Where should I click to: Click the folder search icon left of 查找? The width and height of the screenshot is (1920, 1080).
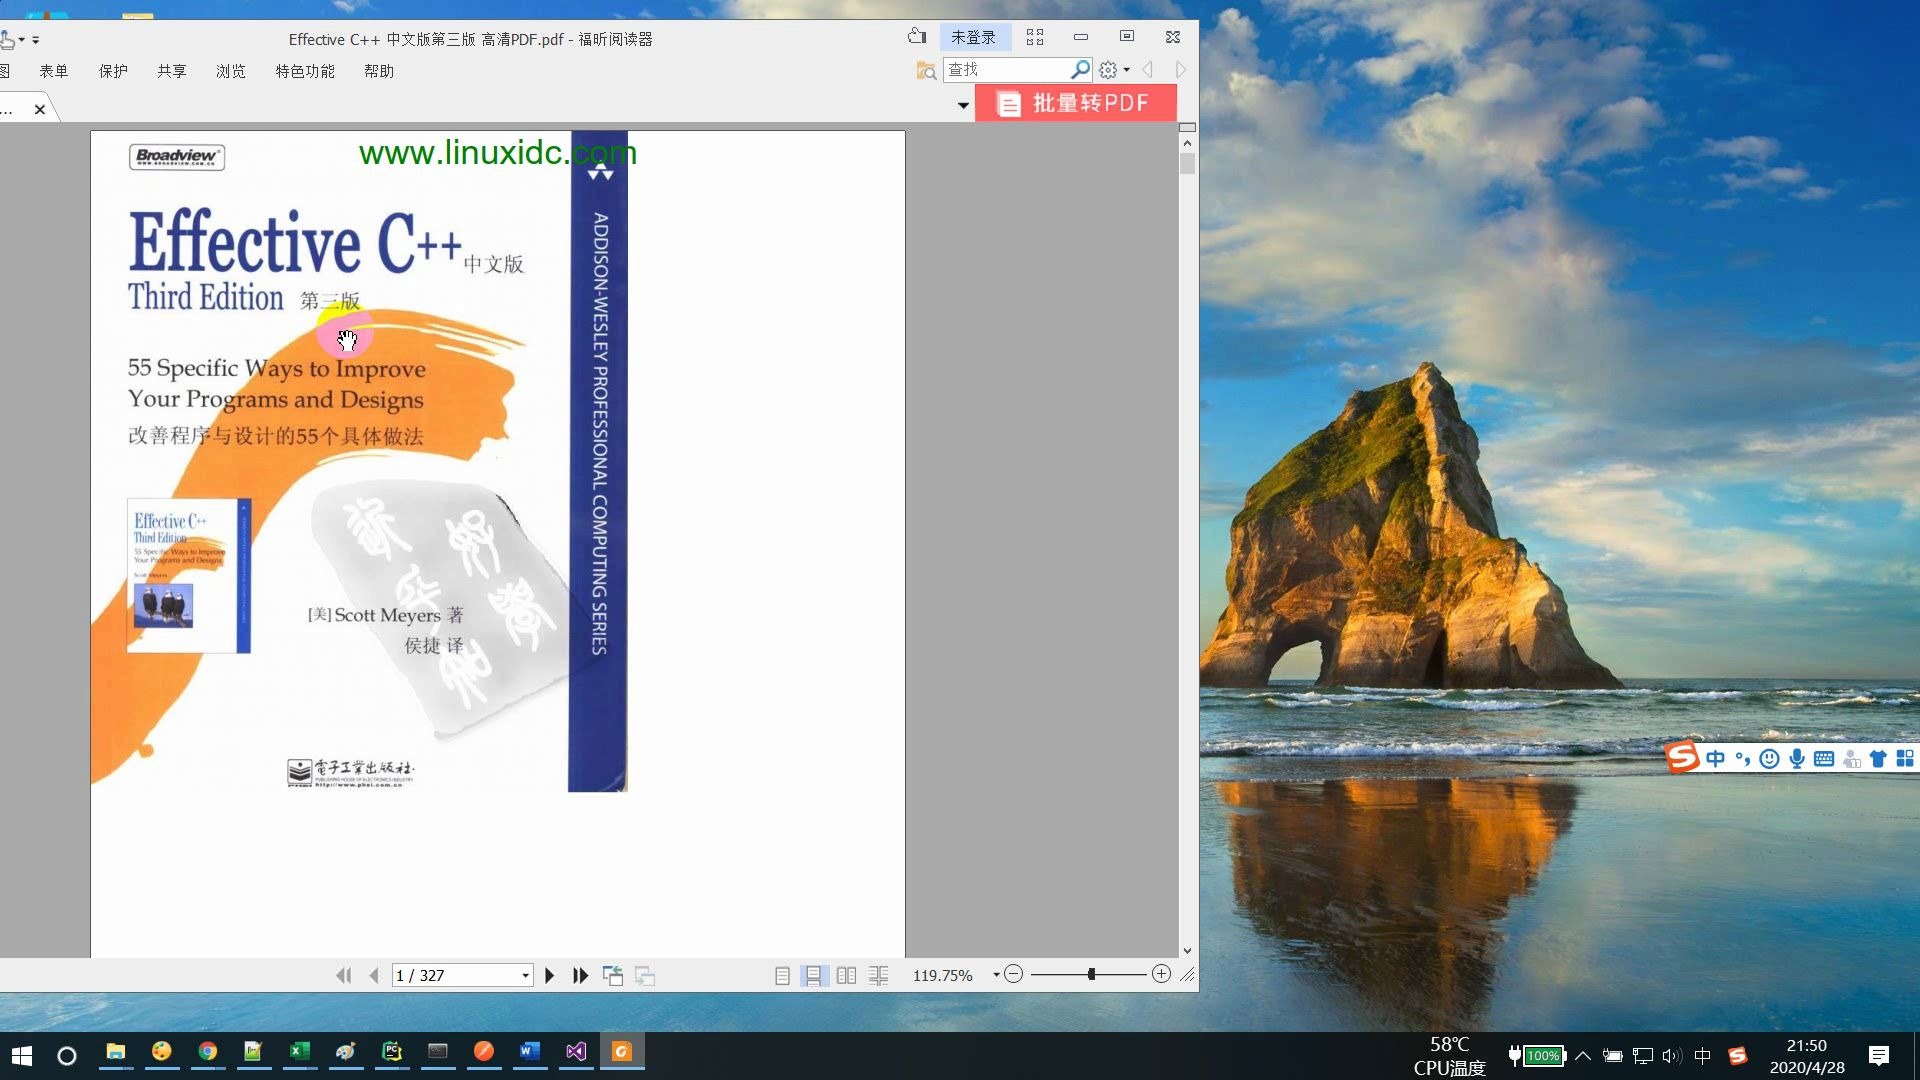point(926,70)
